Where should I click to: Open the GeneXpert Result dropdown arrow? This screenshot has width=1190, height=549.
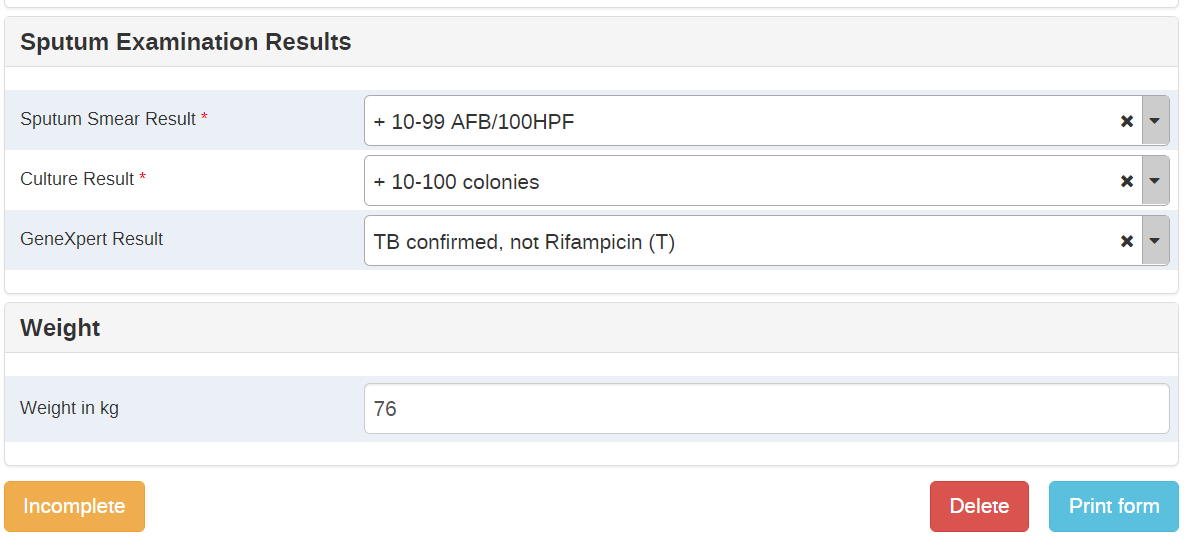(1155, 241)
